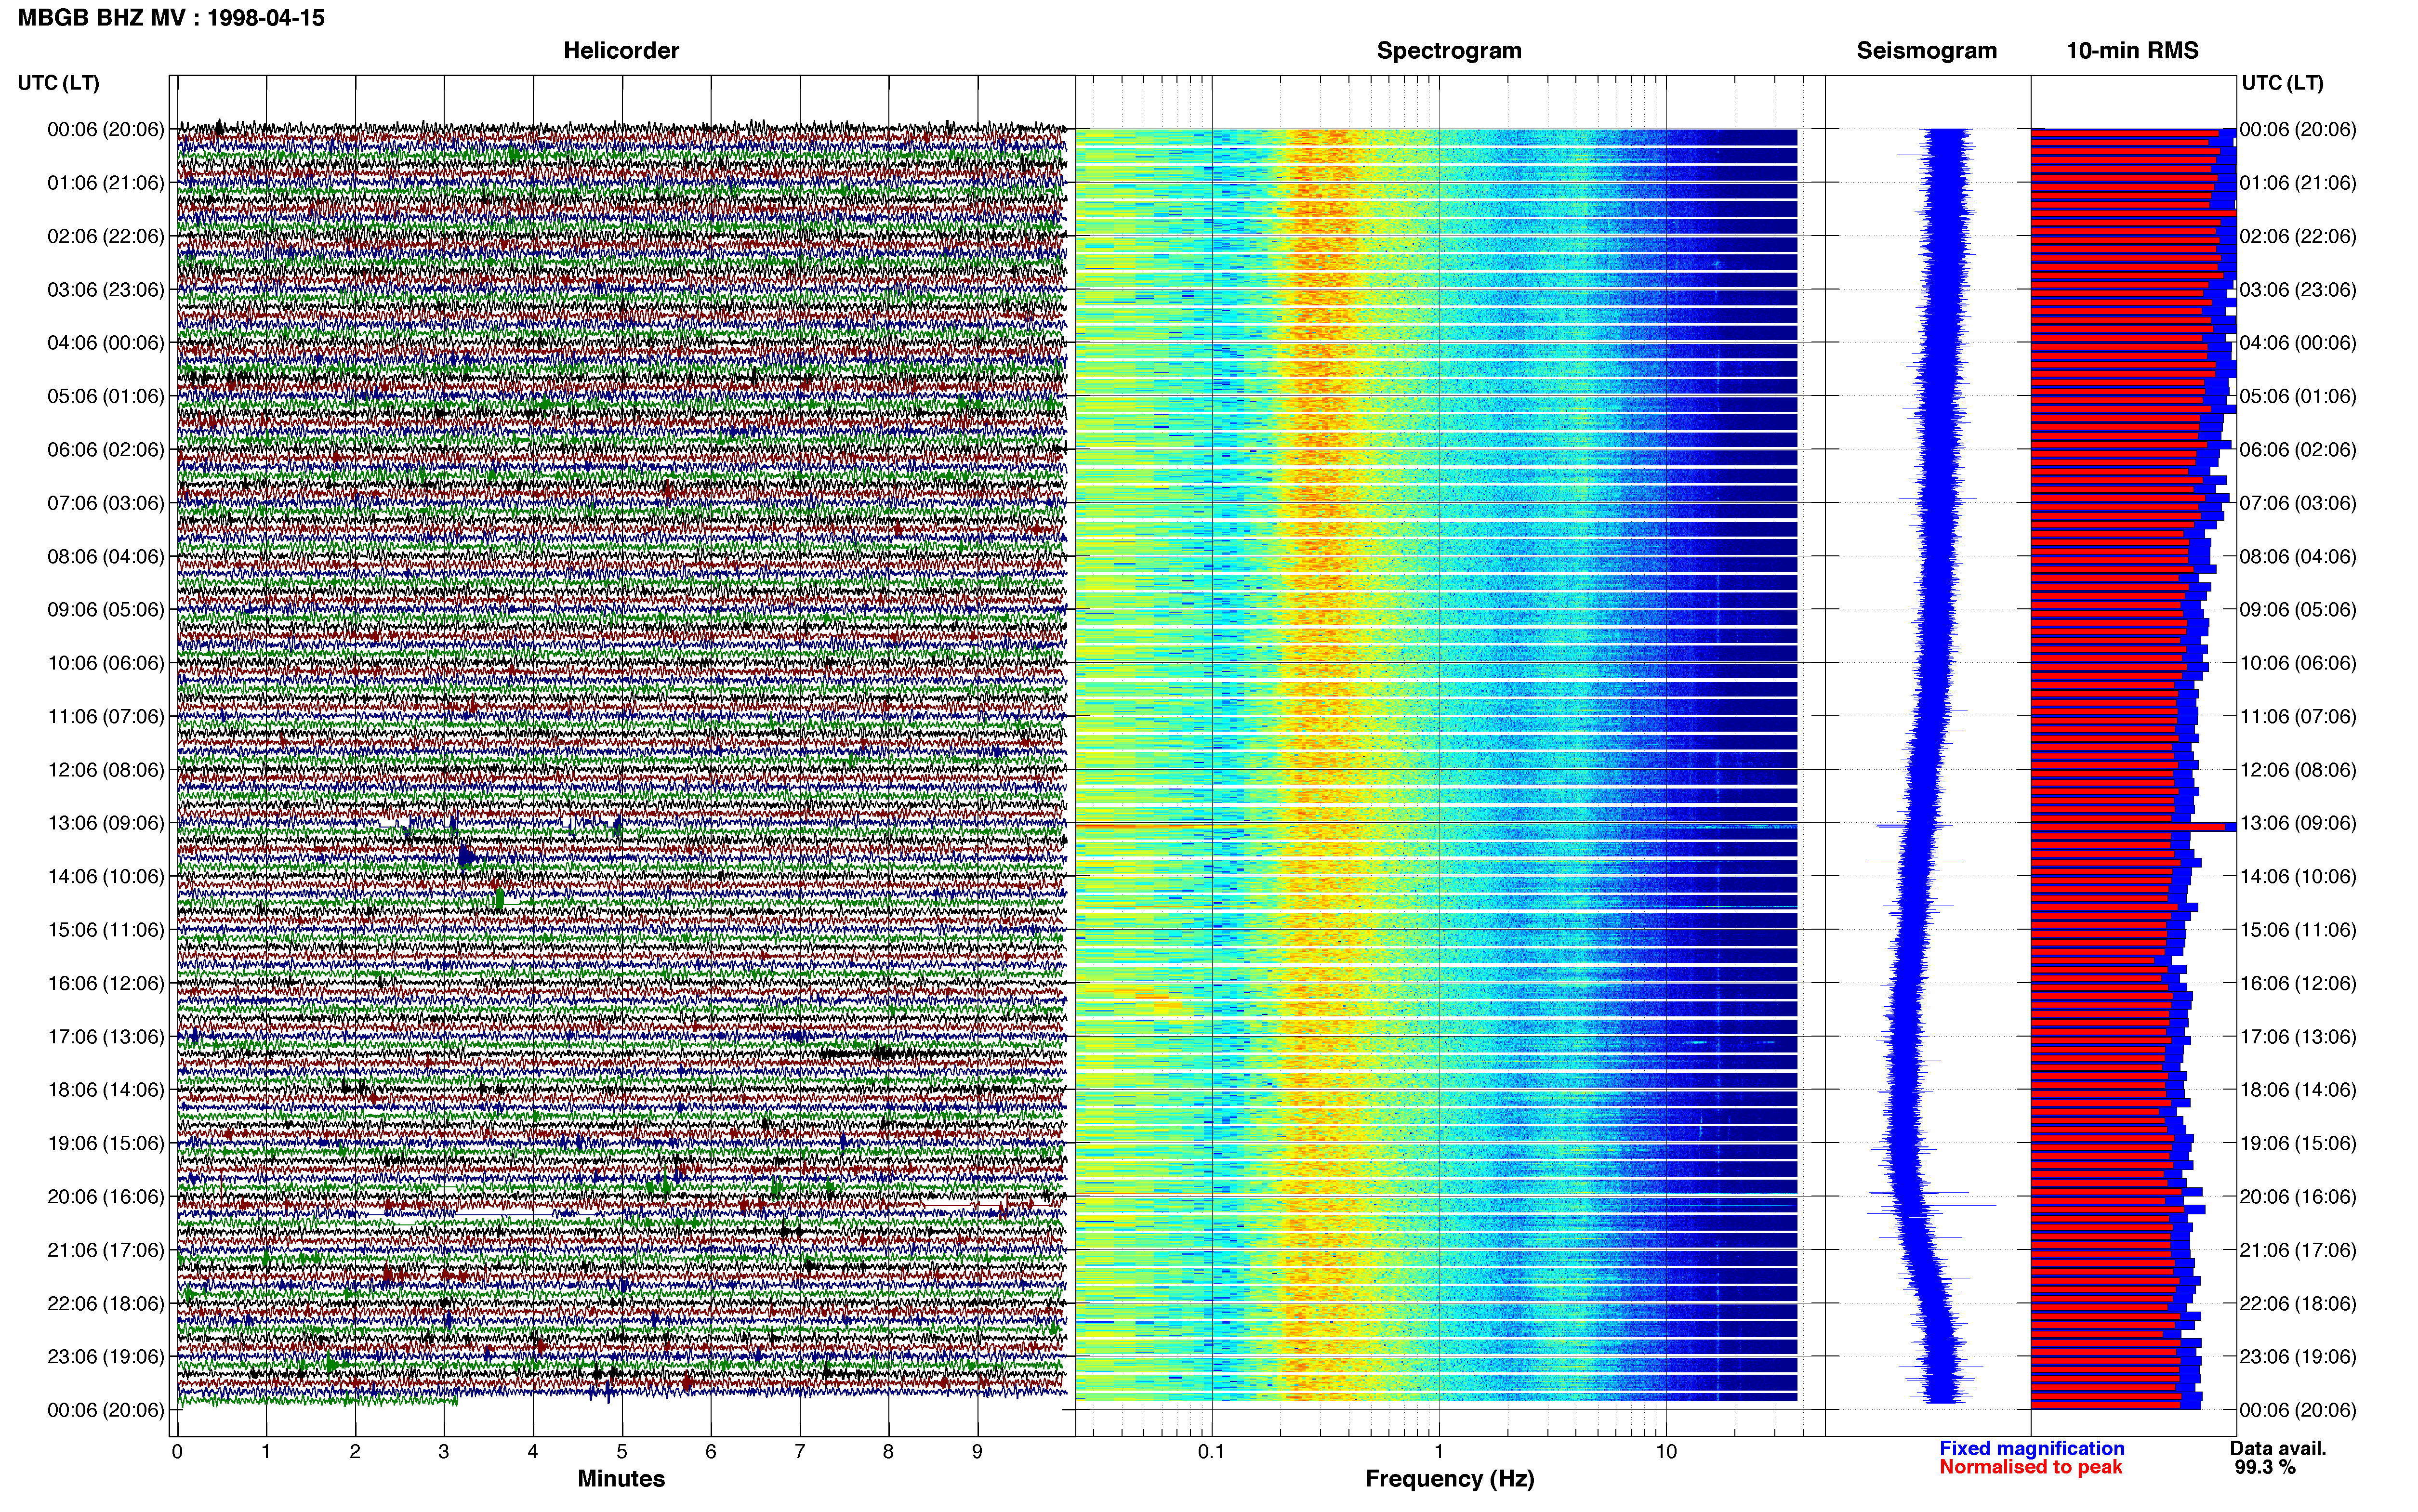
Task: Select left time label '05:06 (01:06)'
Action: point(106,396)
